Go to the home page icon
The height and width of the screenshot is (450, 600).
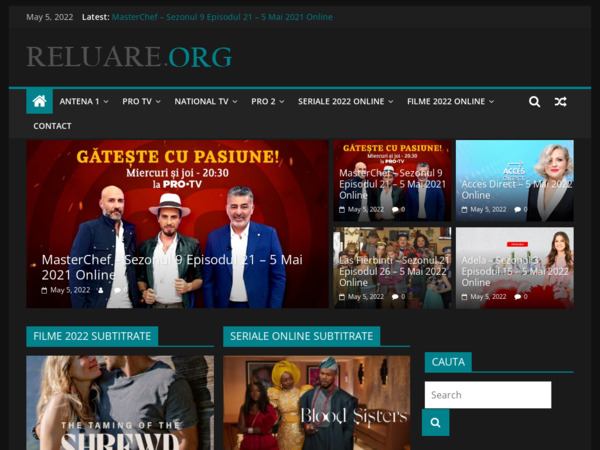click(39, 101)
